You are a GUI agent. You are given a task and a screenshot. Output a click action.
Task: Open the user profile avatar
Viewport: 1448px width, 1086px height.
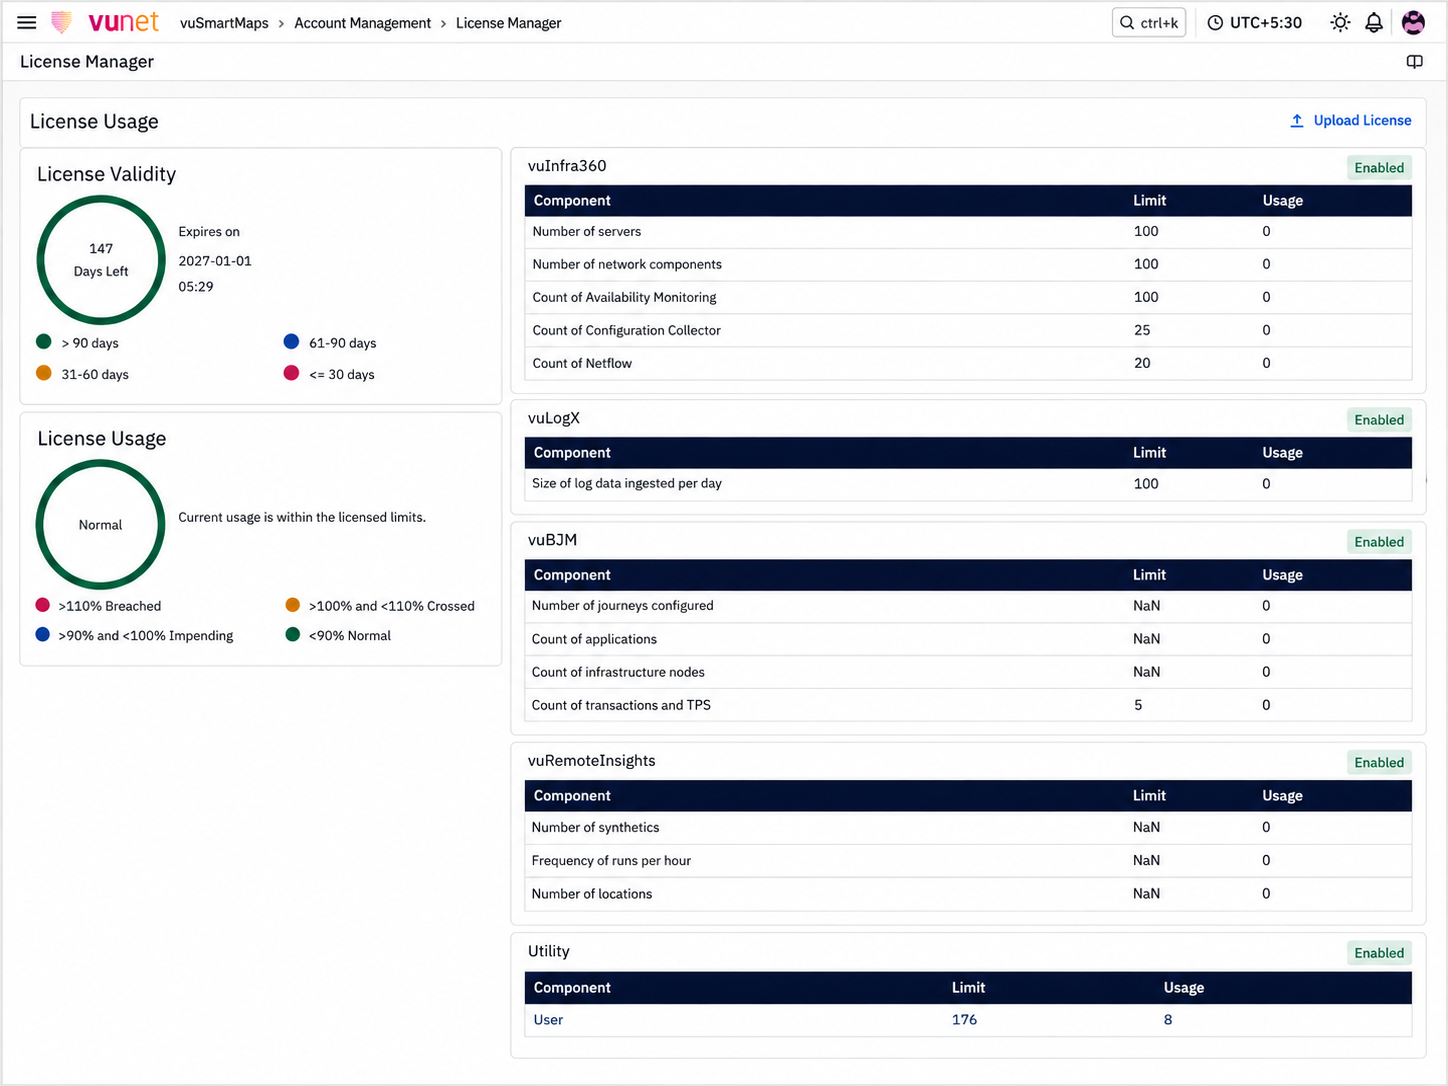point(1413,22)
